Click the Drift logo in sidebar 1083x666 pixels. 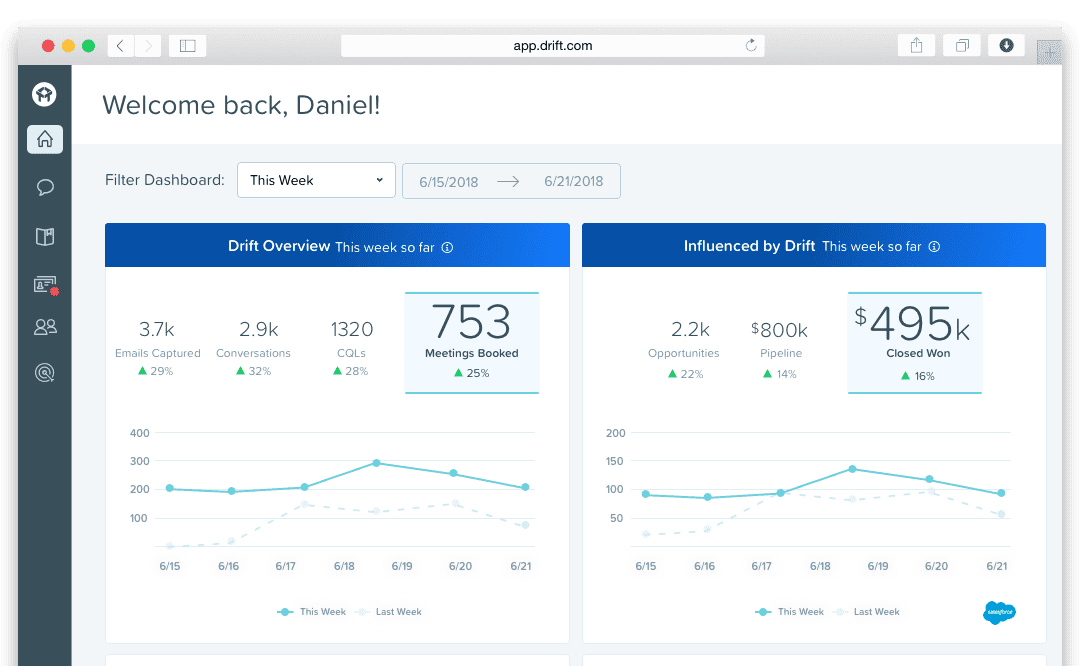[45, 94]
